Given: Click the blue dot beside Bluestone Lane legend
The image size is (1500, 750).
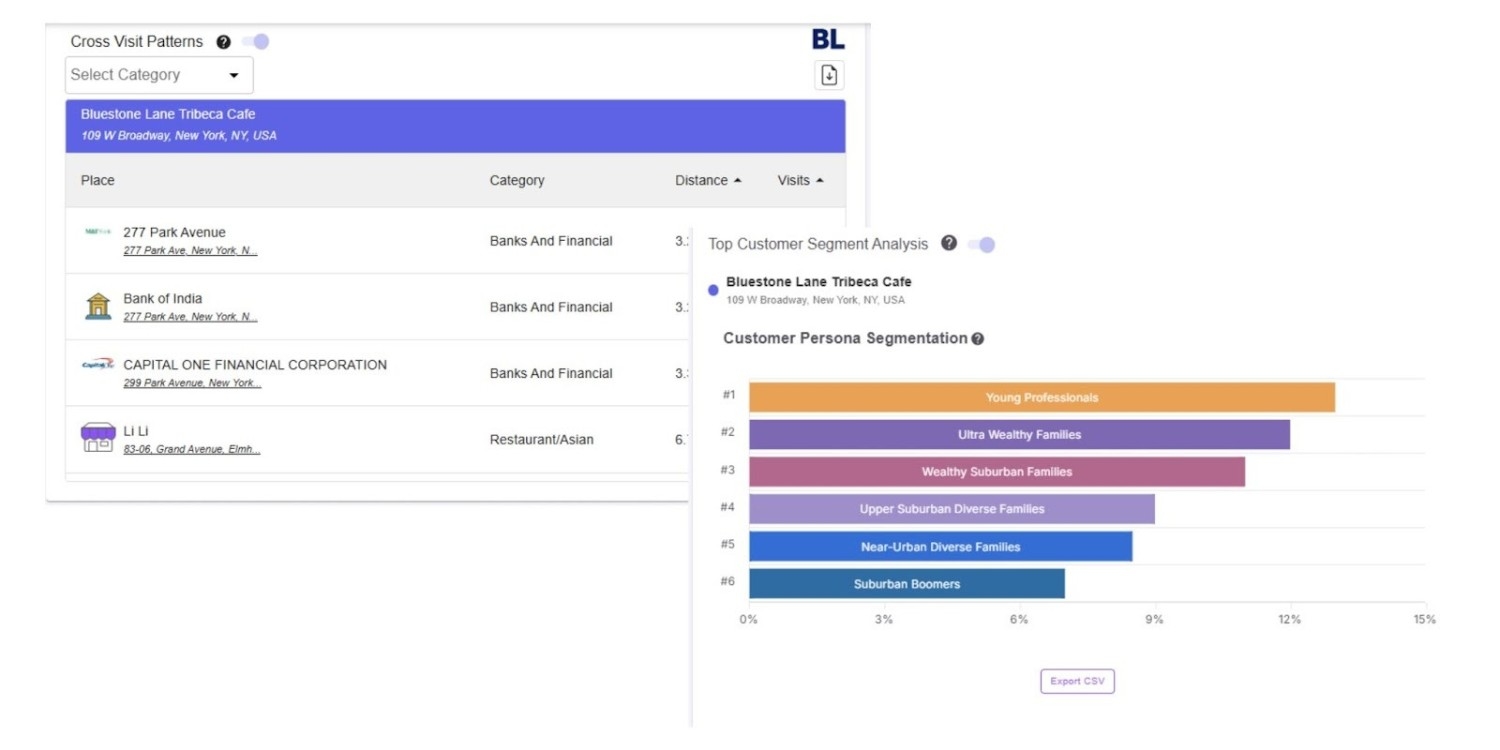Looking at the screenshot, I should click(713, 290).
